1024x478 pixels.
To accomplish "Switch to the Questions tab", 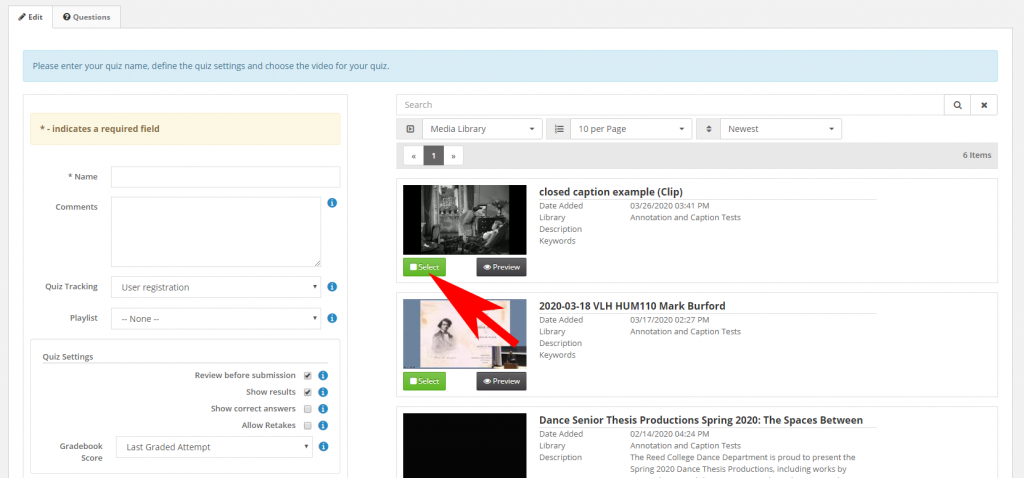I will point(87,17).
